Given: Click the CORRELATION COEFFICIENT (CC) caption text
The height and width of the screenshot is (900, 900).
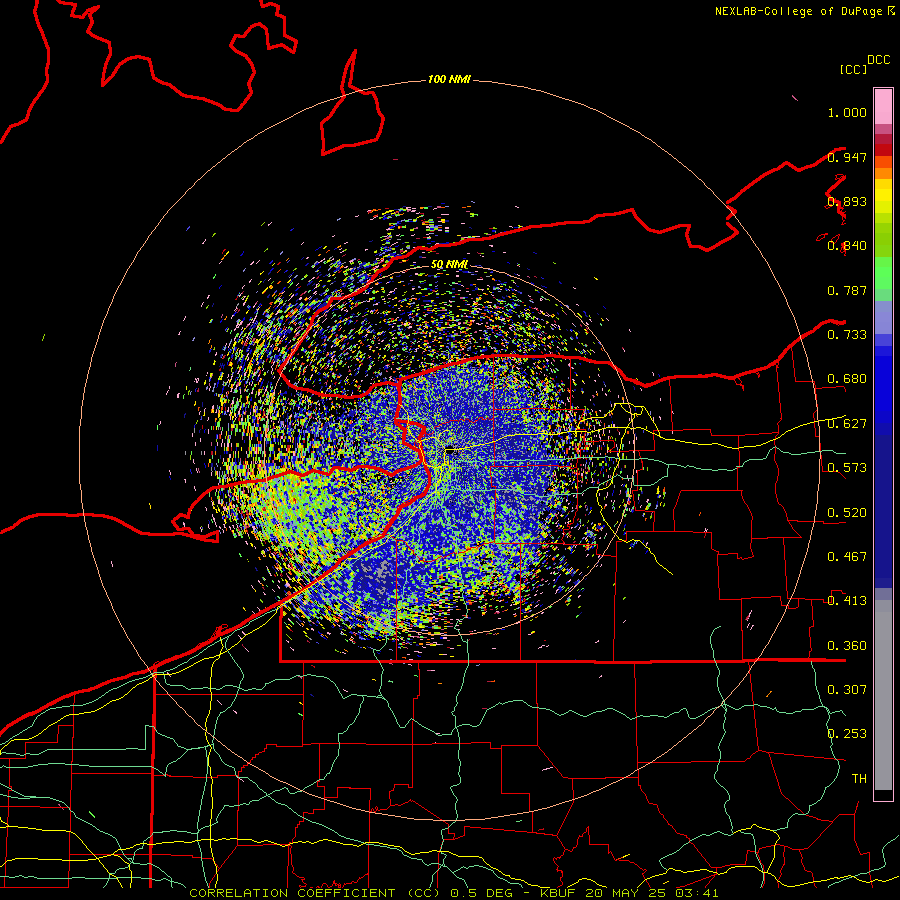Looking at the screenshot, I should [313, 893].
